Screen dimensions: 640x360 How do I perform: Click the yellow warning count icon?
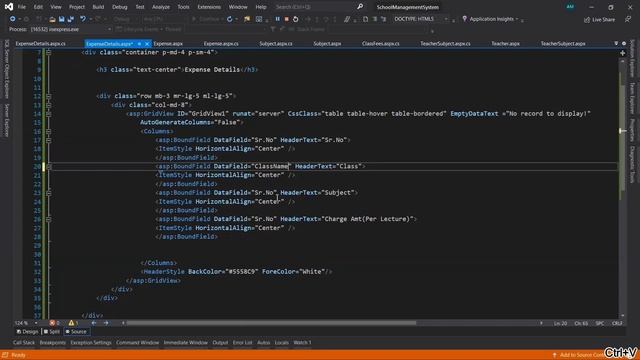pyautogui.click(x=71, y=323)
